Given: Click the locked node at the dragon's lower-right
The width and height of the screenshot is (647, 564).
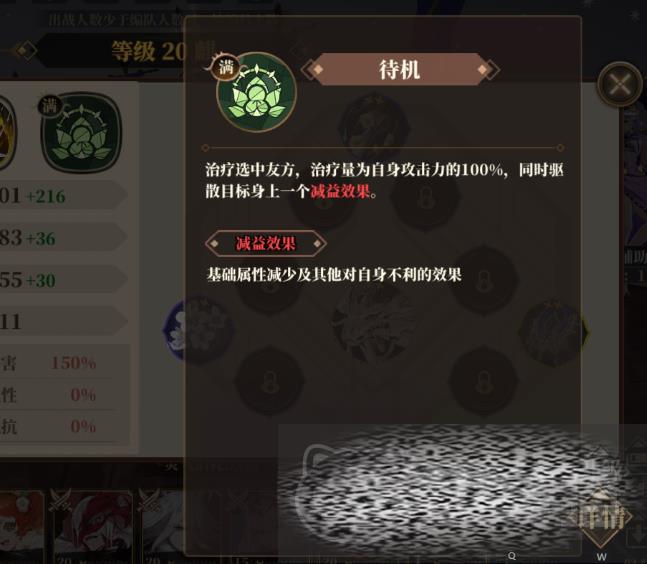Looking at the screenshot, I should pos(483,380).
